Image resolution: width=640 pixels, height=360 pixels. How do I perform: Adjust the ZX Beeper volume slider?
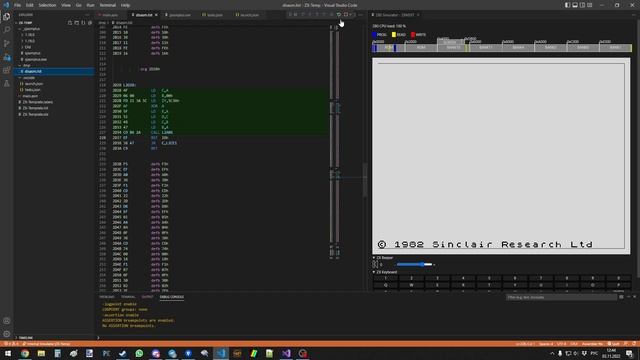415,264
